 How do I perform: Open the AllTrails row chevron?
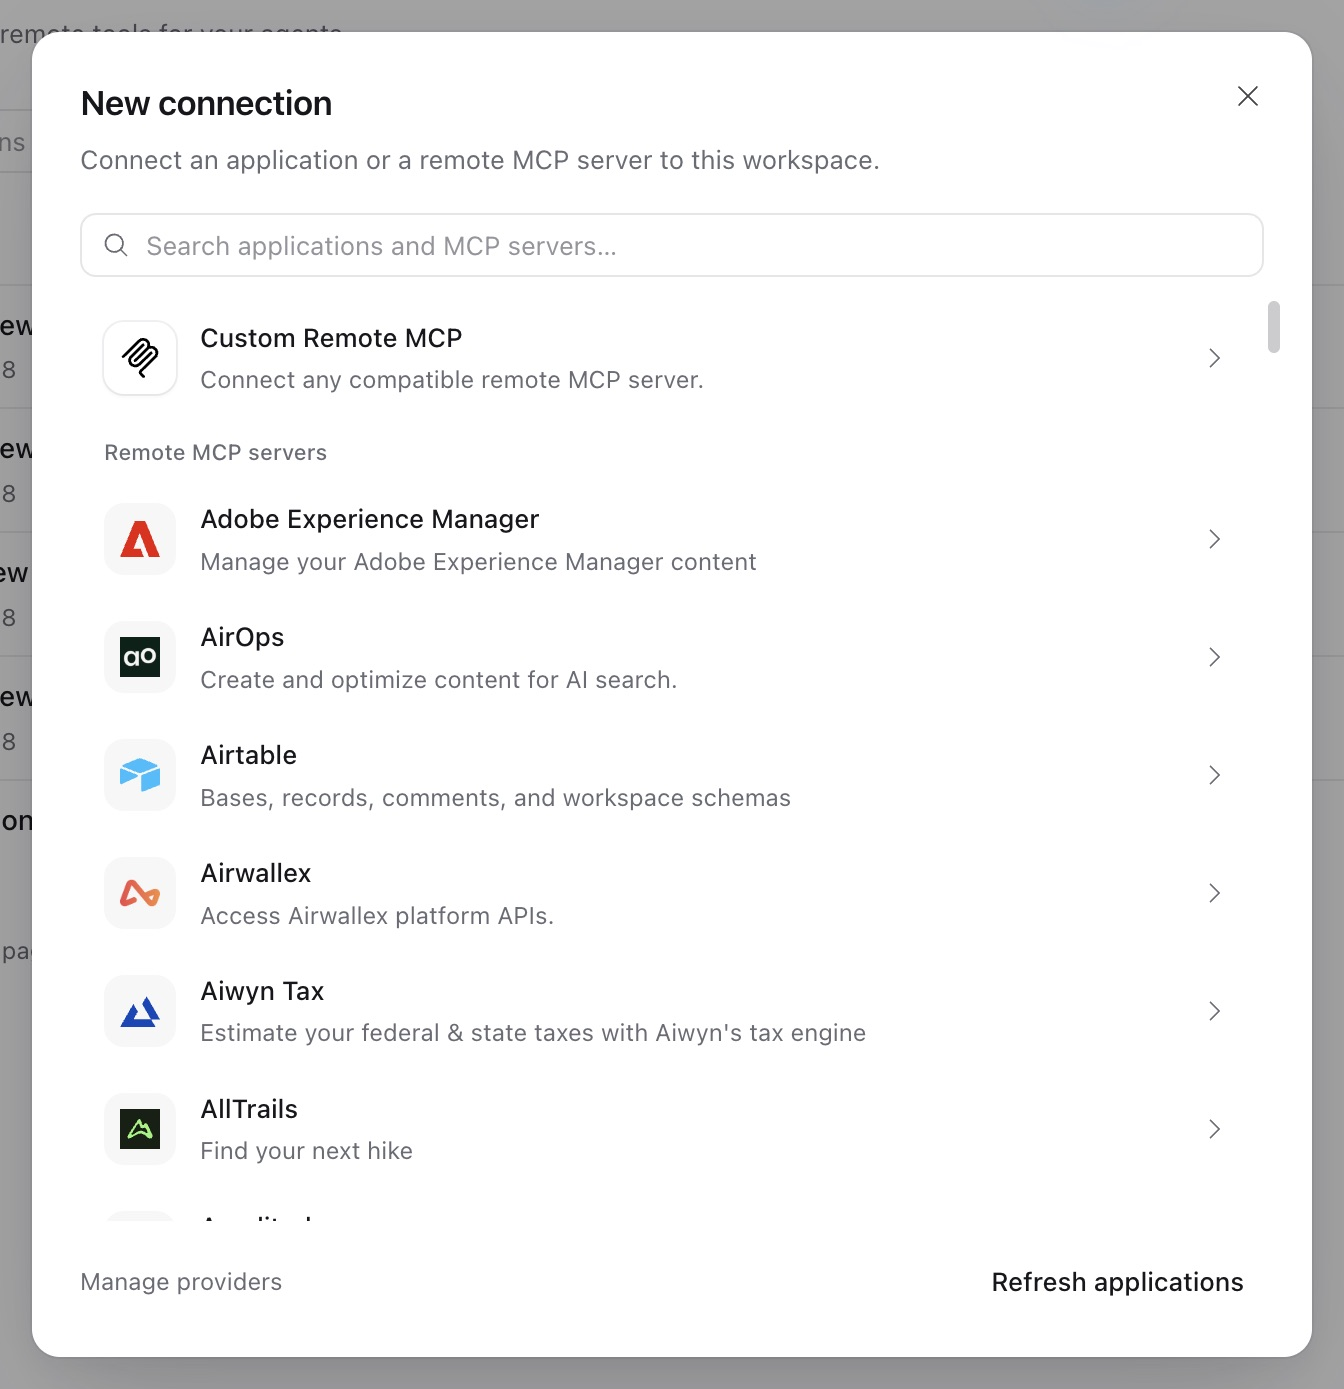[x=1214, y=1129]
